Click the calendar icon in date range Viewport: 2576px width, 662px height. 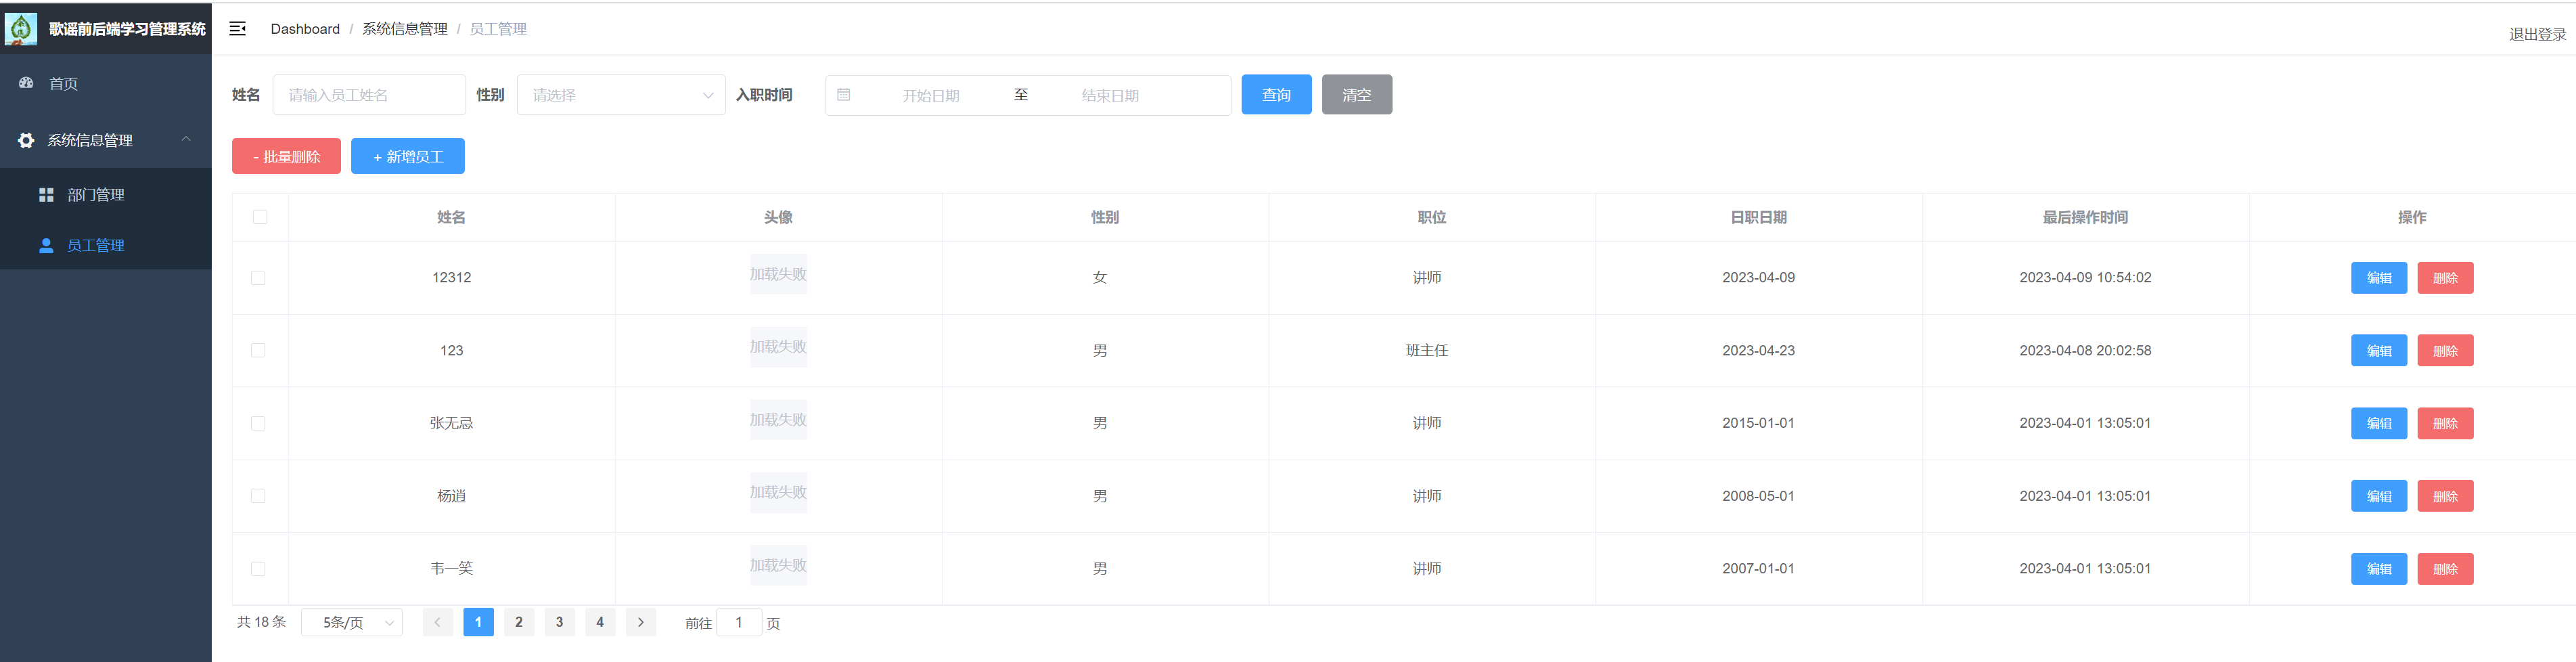(844, 95)
